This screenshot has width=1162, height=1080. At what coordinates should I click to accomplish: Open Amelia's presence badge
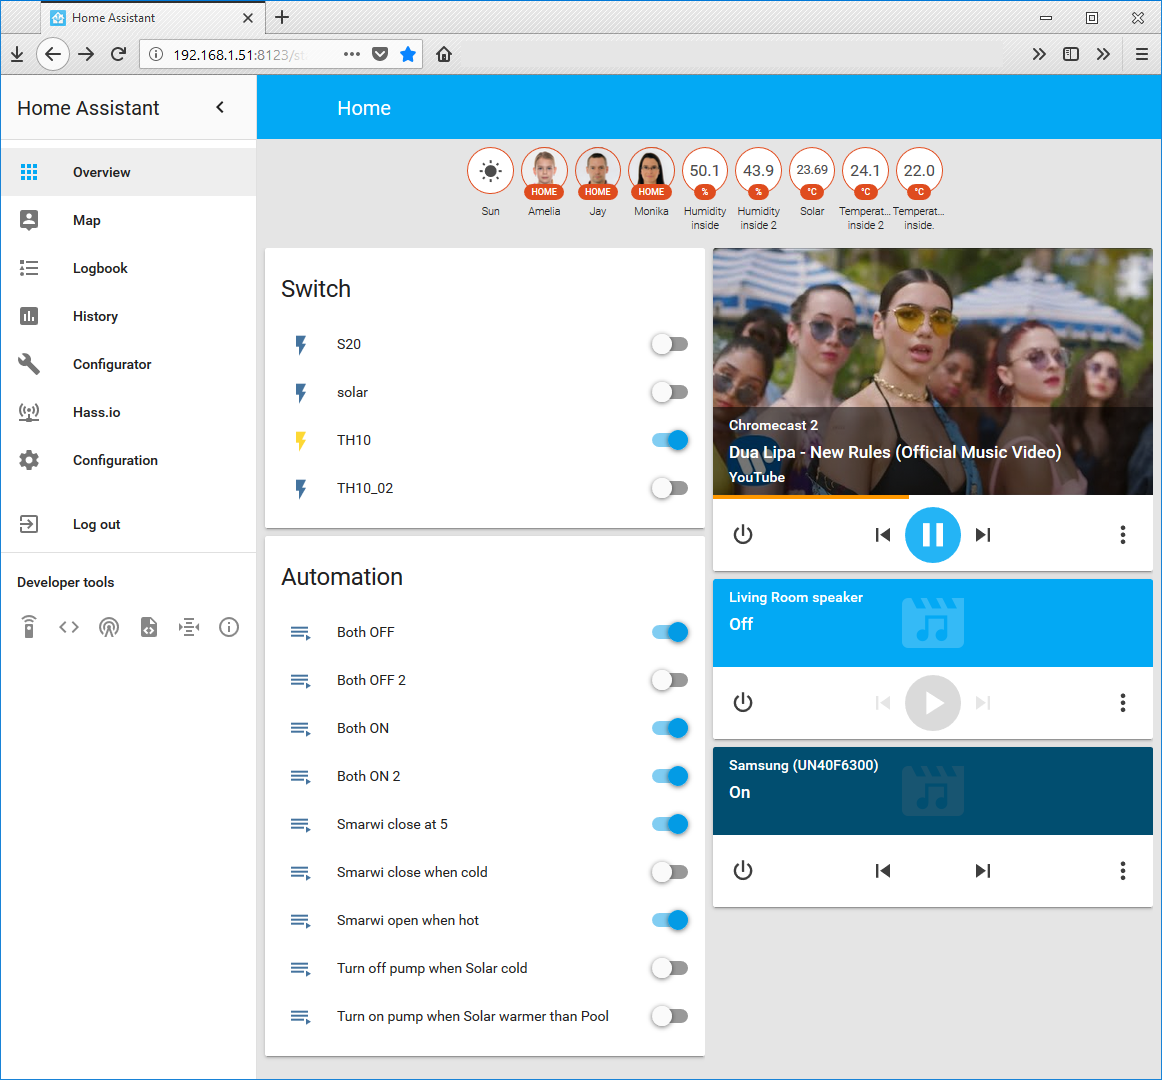pos(544,171)
